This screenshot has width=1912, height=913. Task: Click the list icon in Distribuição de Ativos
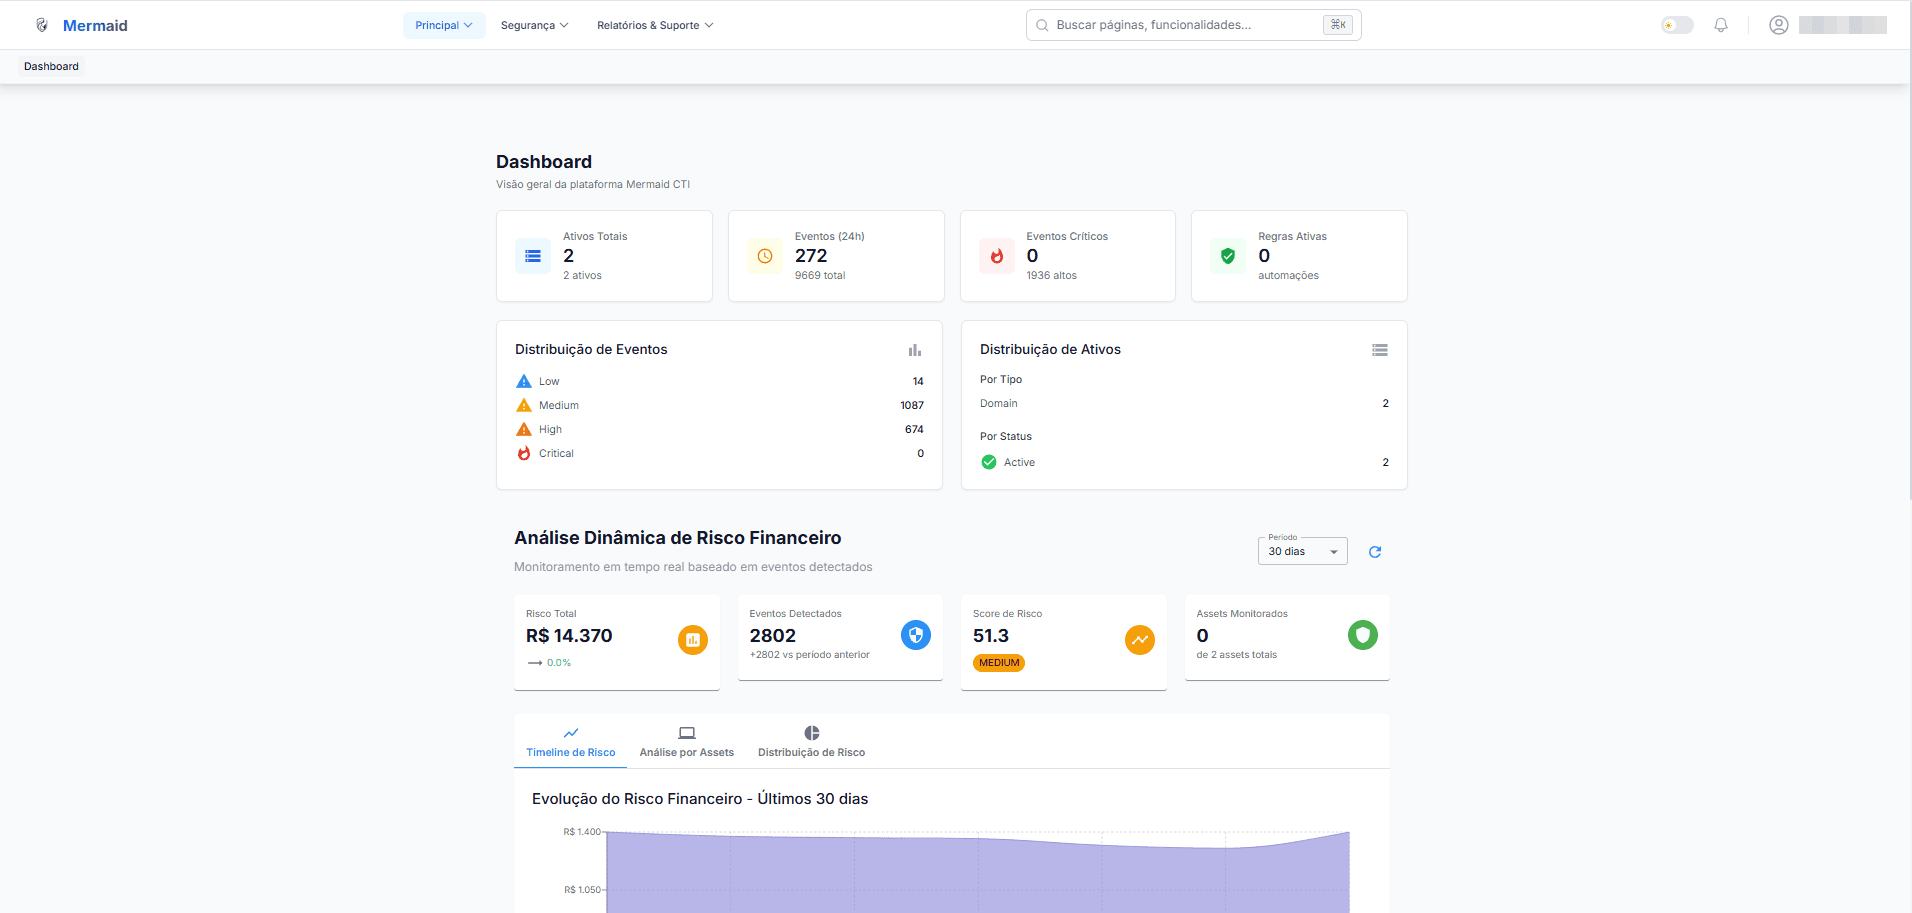[1379, 350]
